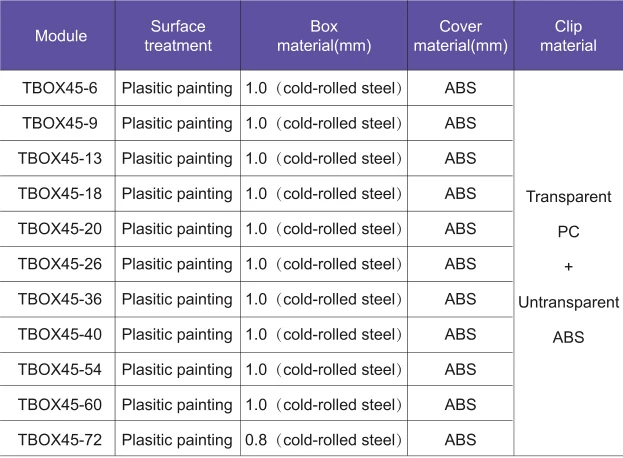Click the TBOX45-26 module cell

pyautogui.click(x=60, y=264)
